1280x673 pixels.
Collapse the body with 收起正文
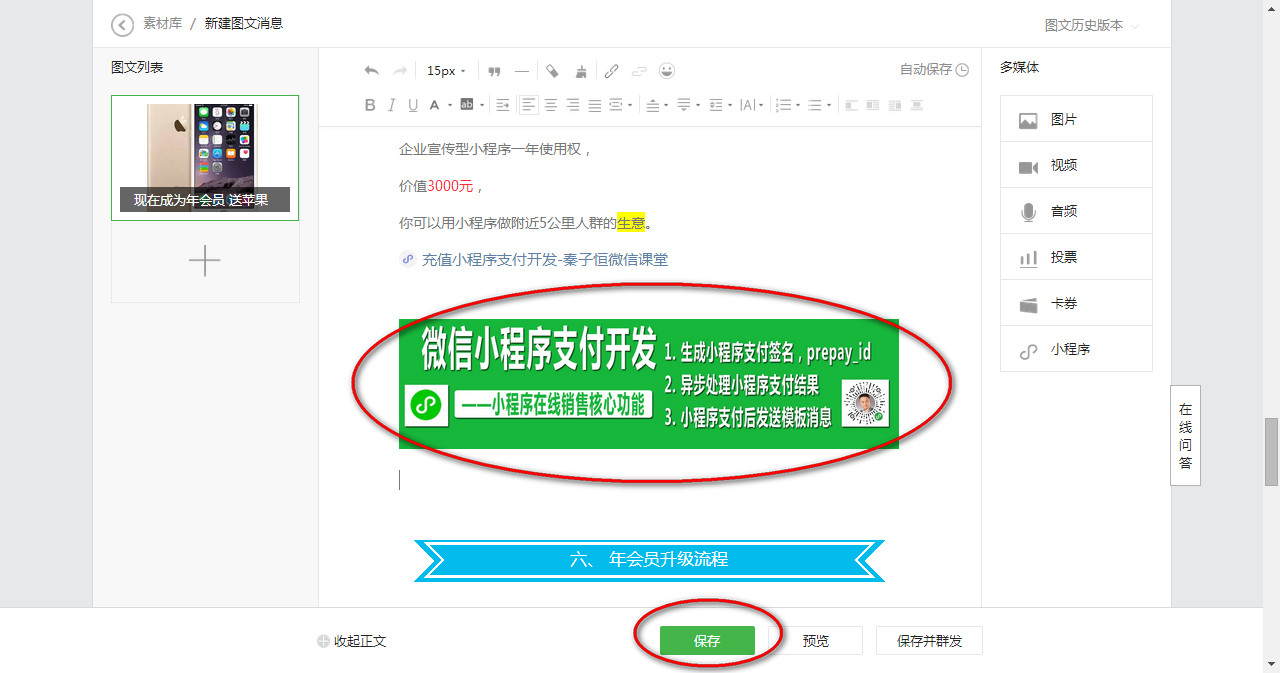coord(351,641)
